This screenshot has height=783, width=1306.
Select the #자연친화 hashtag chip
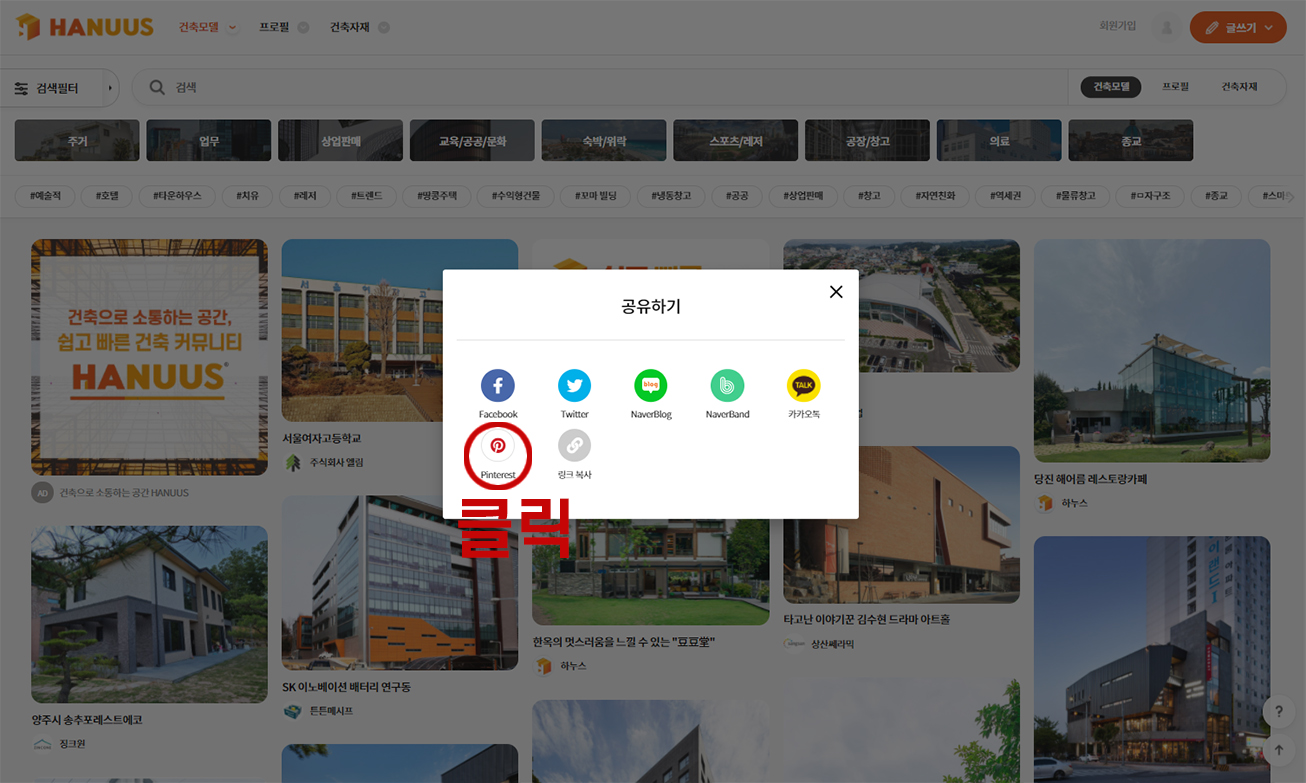935,196
